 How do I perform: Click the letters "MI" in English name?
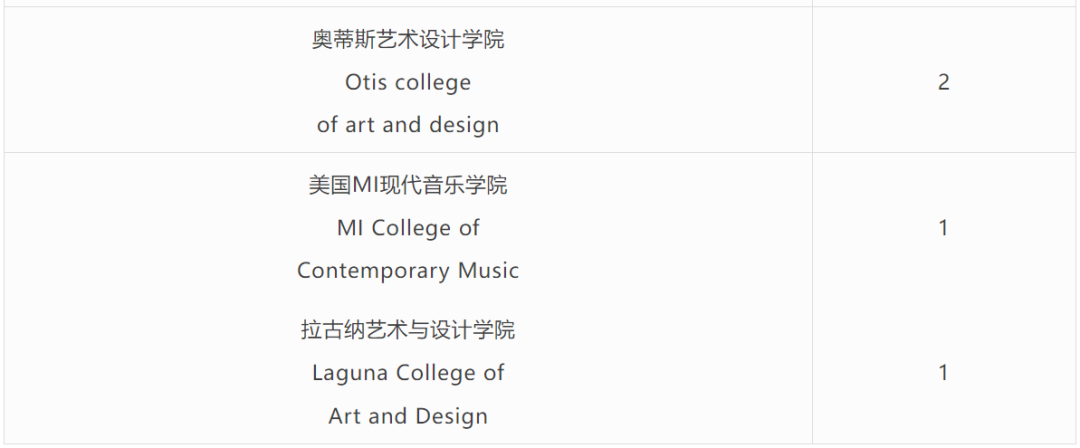tap(351, 228)
